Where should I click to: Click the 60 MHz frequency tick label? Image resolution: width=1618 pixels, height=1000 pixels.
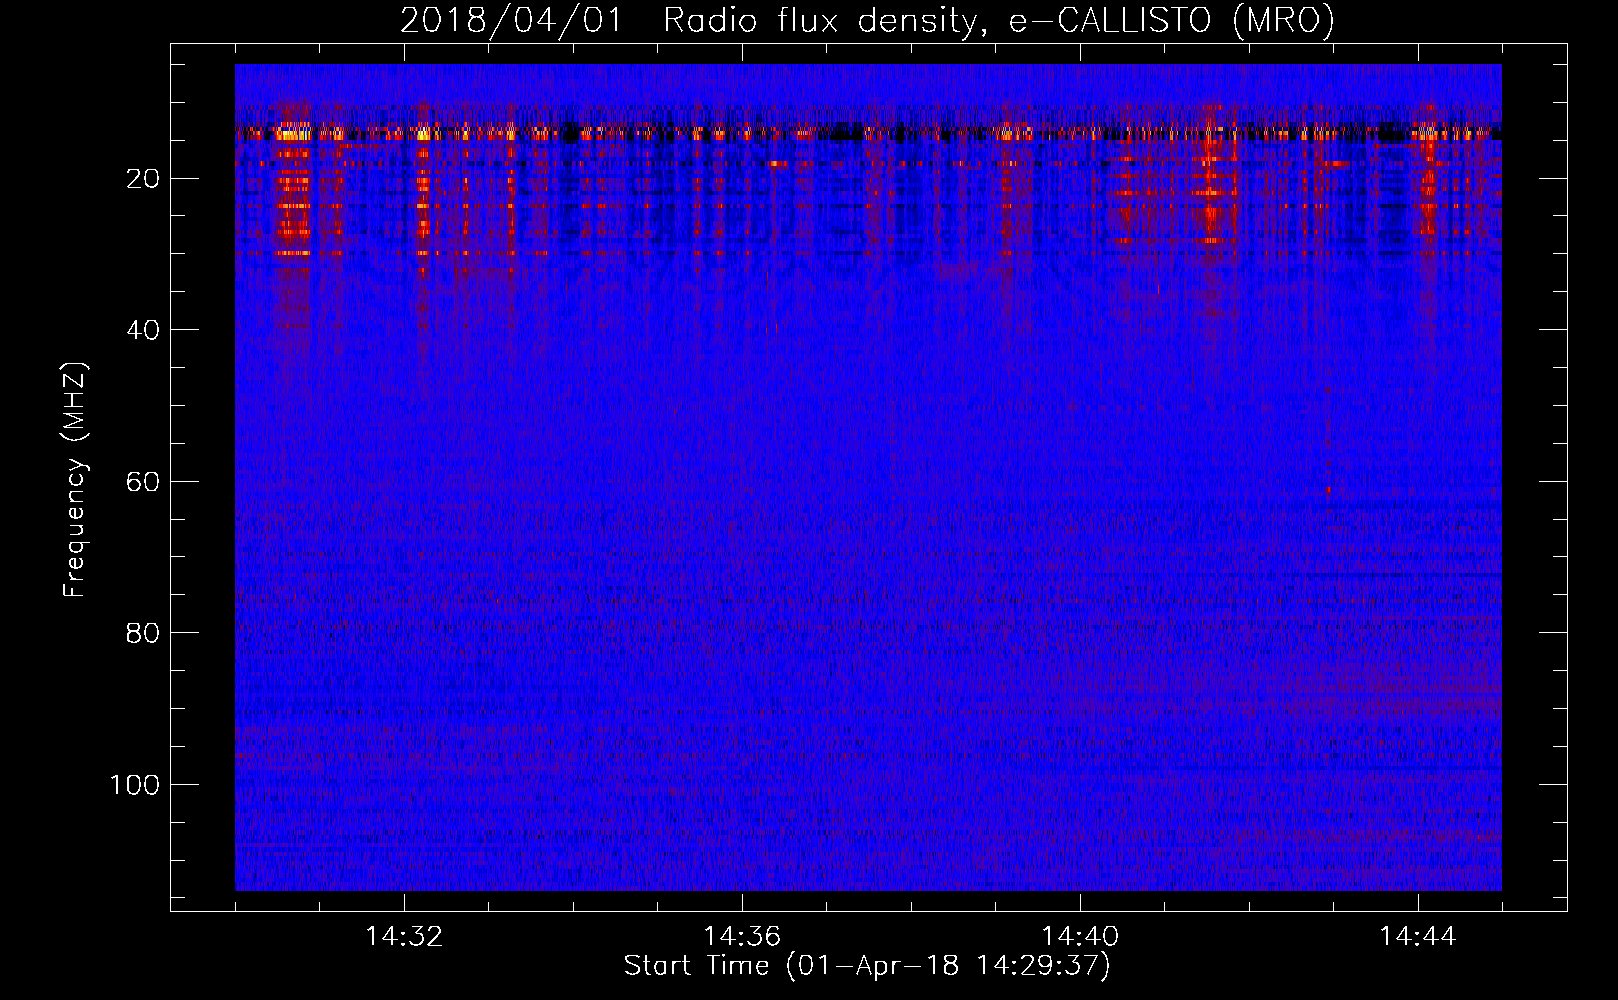(143, 482)
